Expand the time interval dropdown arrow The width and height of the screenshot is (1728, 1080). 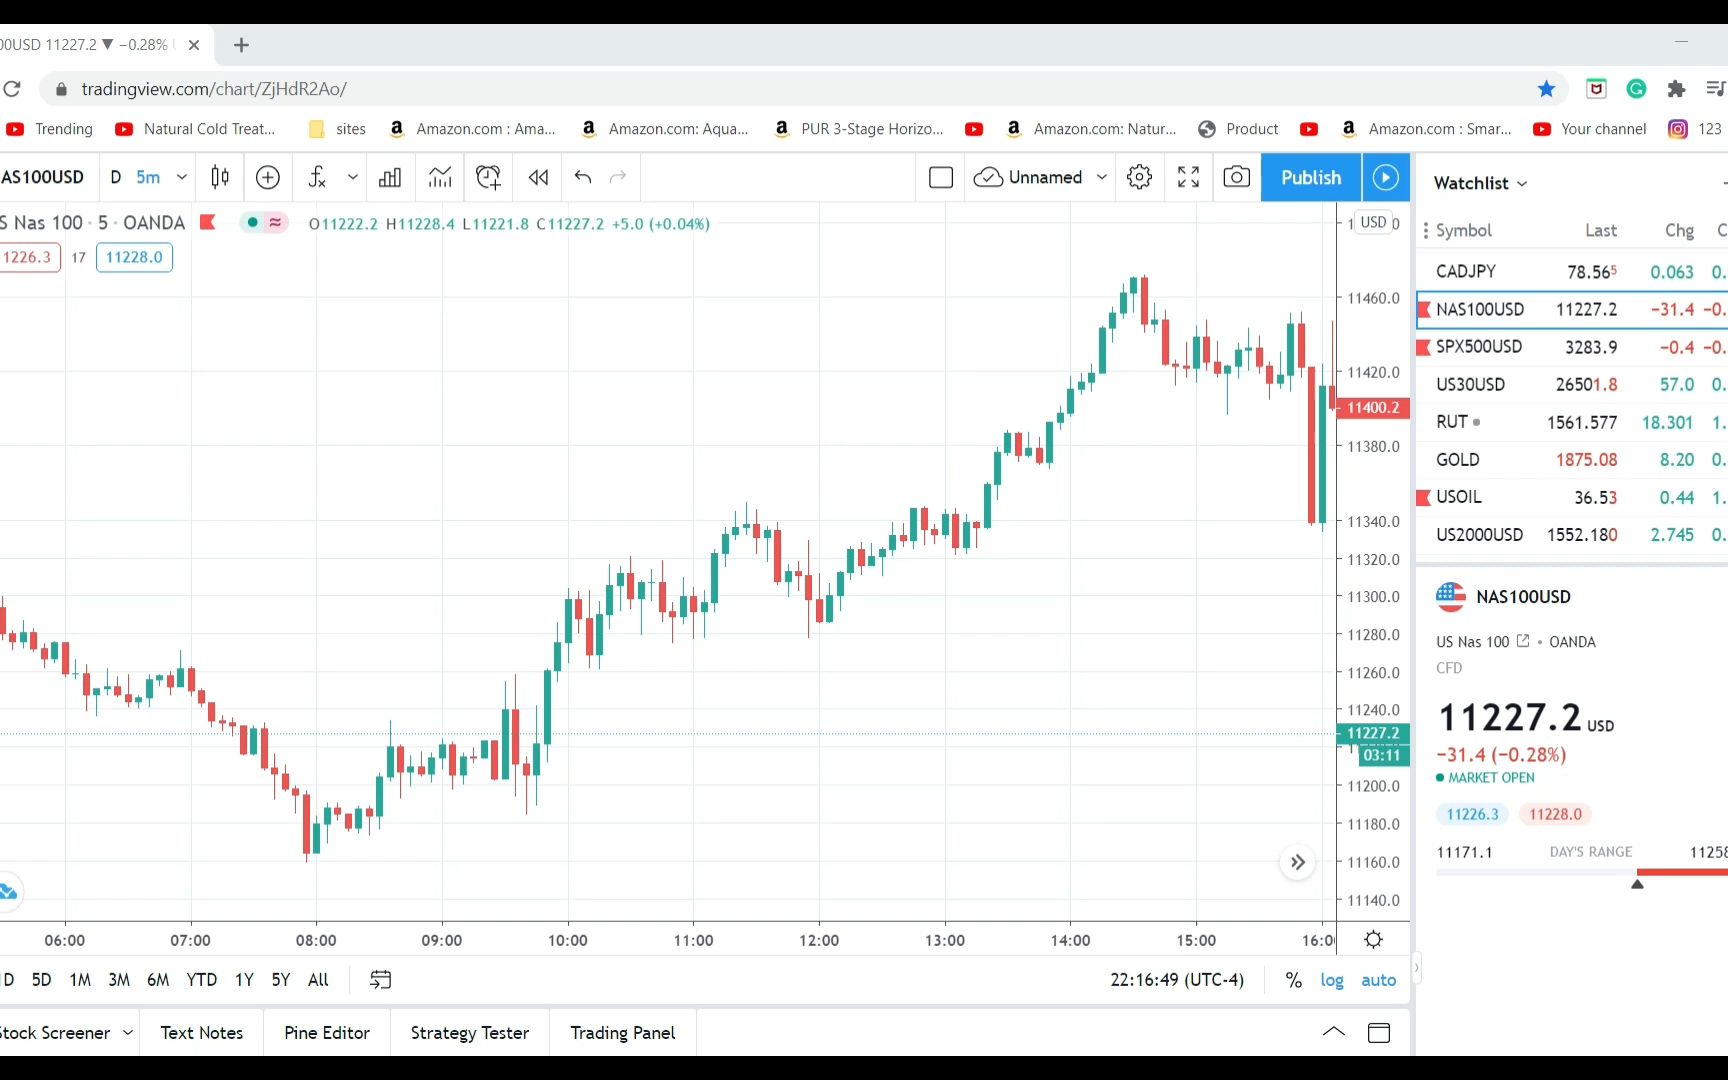pos(181,177)
